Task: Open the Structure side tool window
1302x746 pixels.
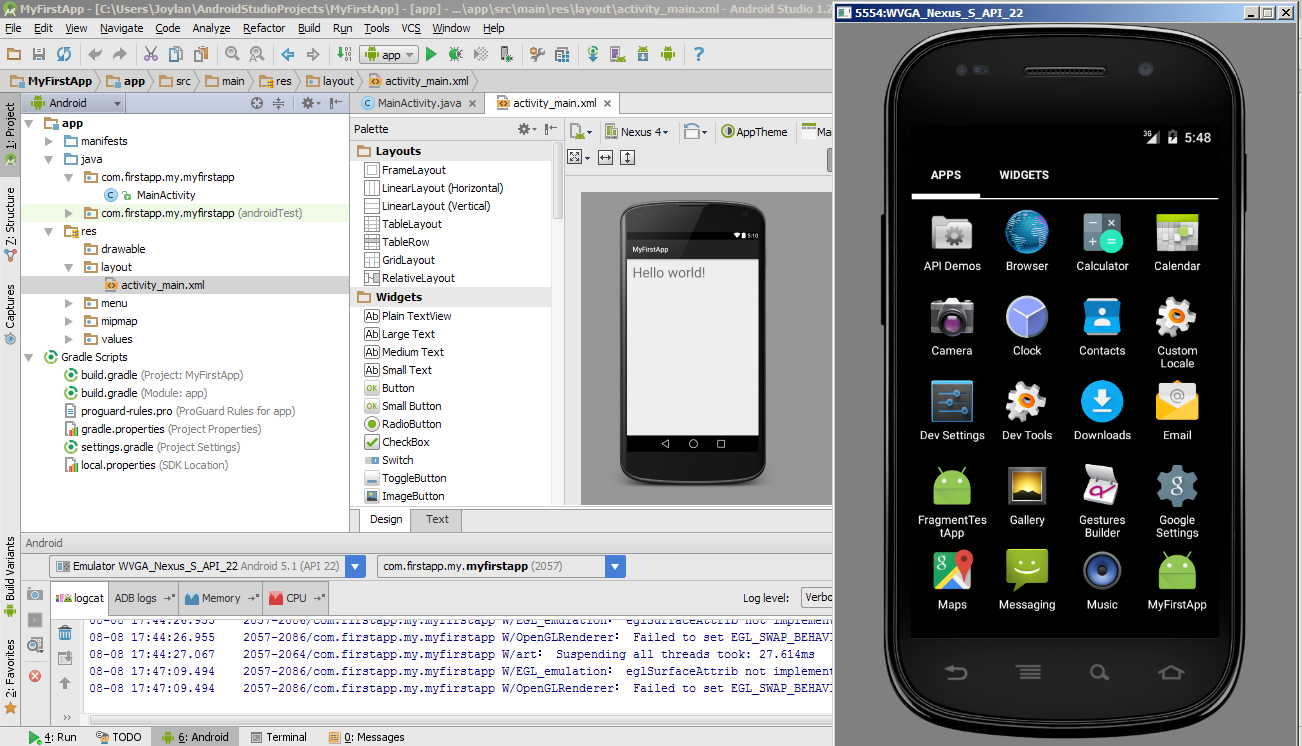Action: pos(10,224)
